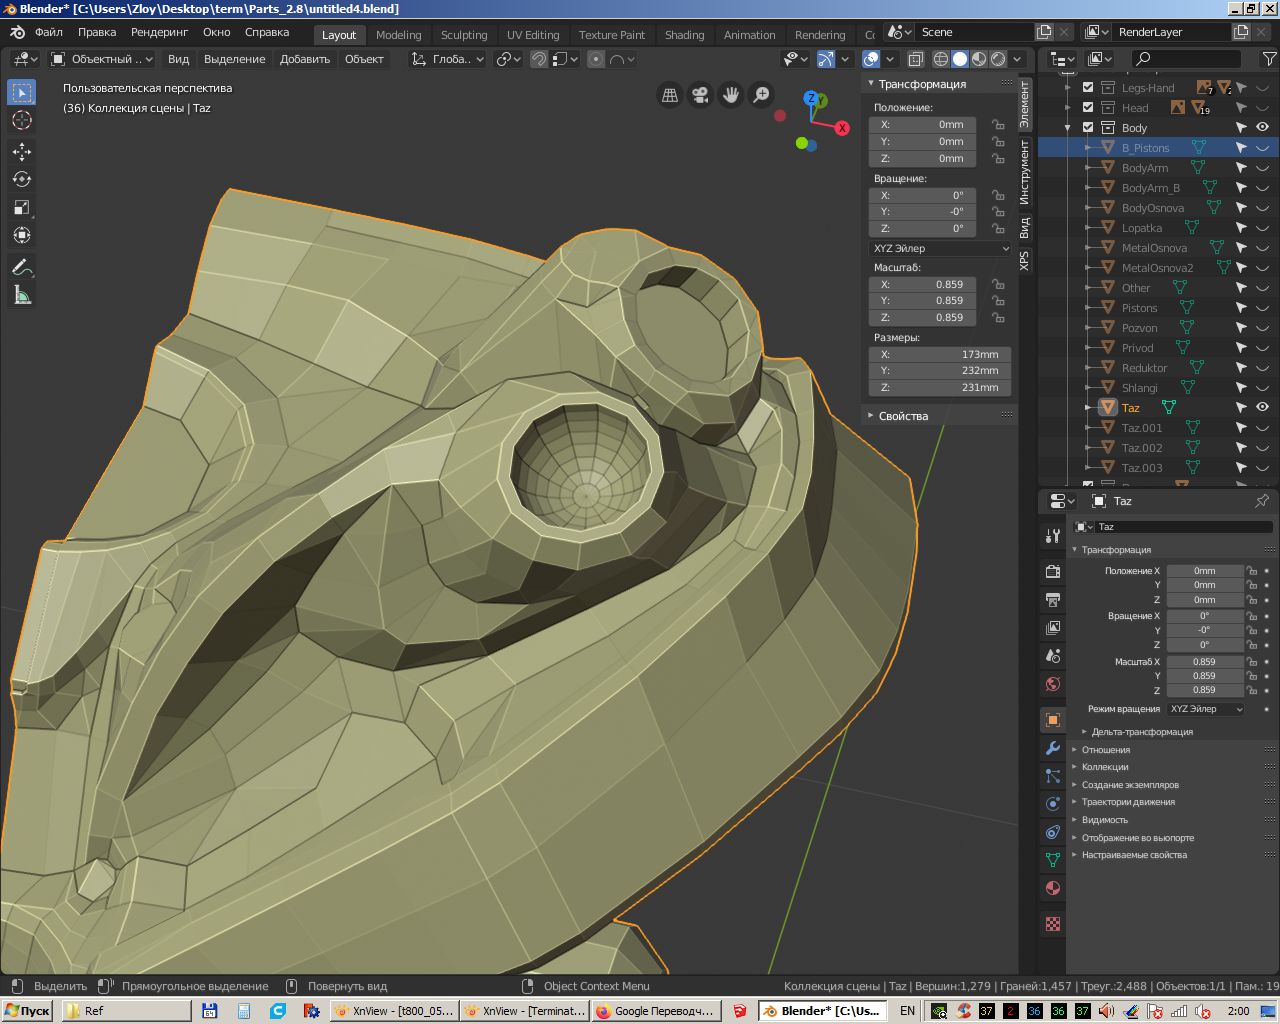Click the pan view hand icon
Viewport: 1280px width, 1024px height.
click(731, 95)
